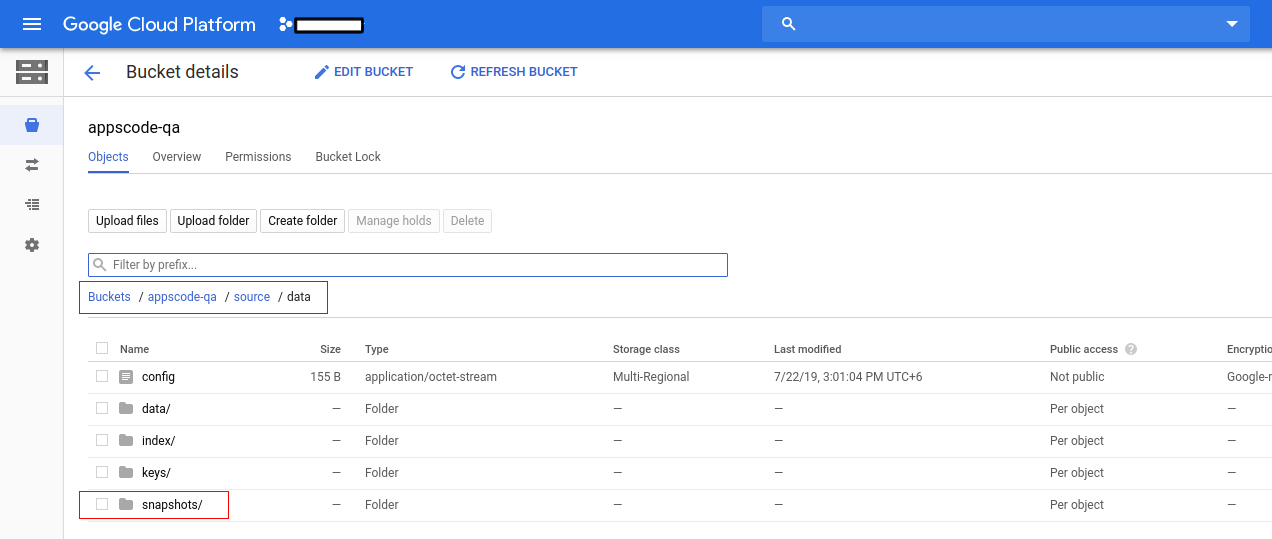This screenshot has width=1272, height=539.
Task: Click the search magnifier icon in the top bar
Action: coord(788,24)
